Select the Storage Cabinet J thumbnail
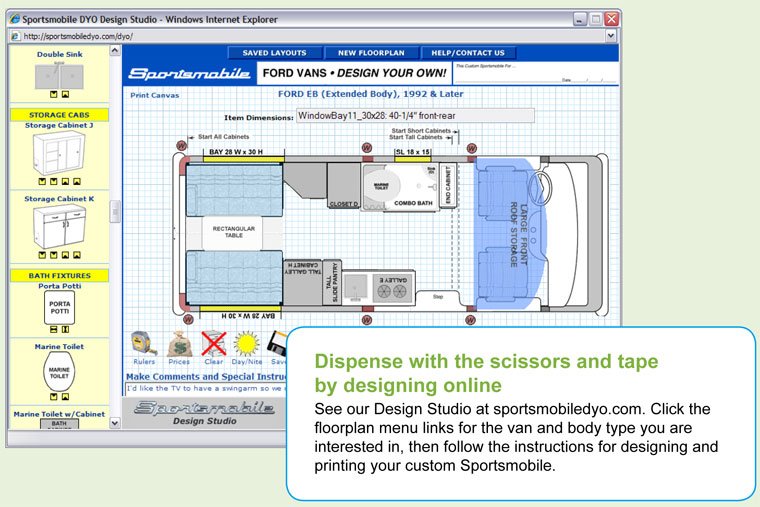The height and width of the screenshot is (507, 760). [58, 153]
